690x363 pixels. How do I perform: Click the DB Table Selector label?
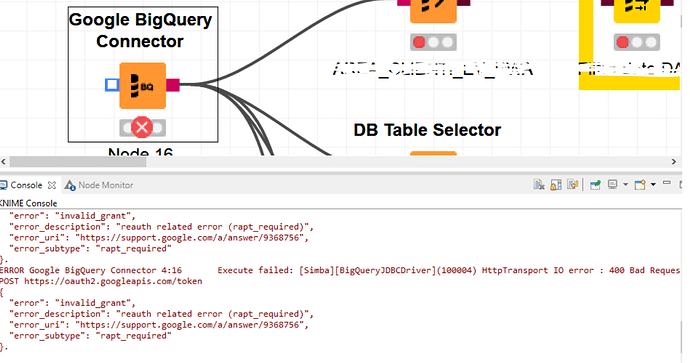(427, 130)
